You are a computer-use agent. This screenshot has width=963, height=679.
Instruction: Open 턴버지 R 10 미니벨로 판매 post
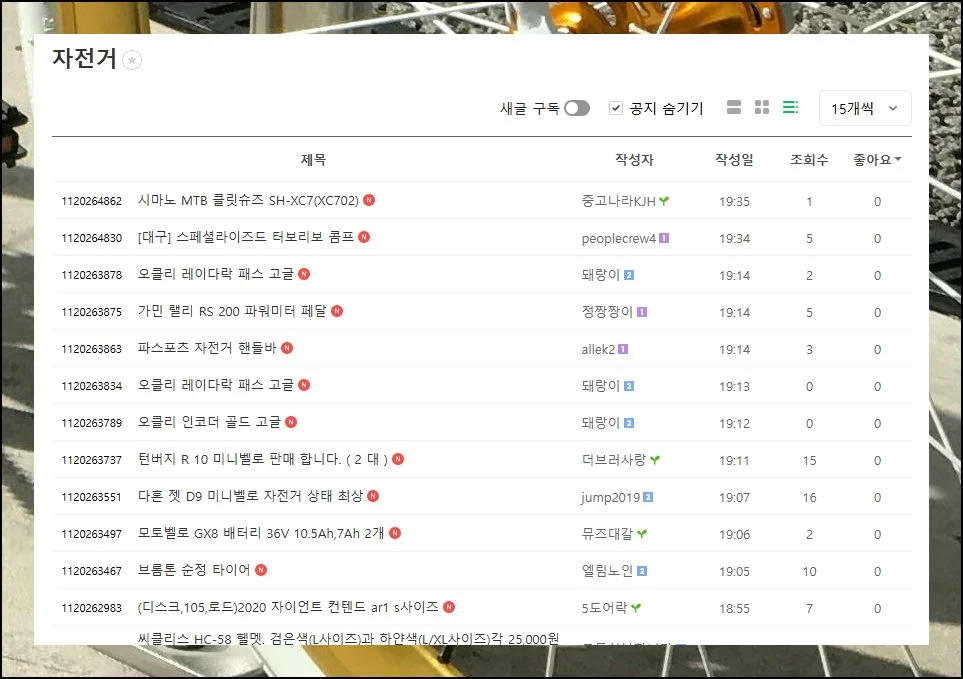pos(262,460)
